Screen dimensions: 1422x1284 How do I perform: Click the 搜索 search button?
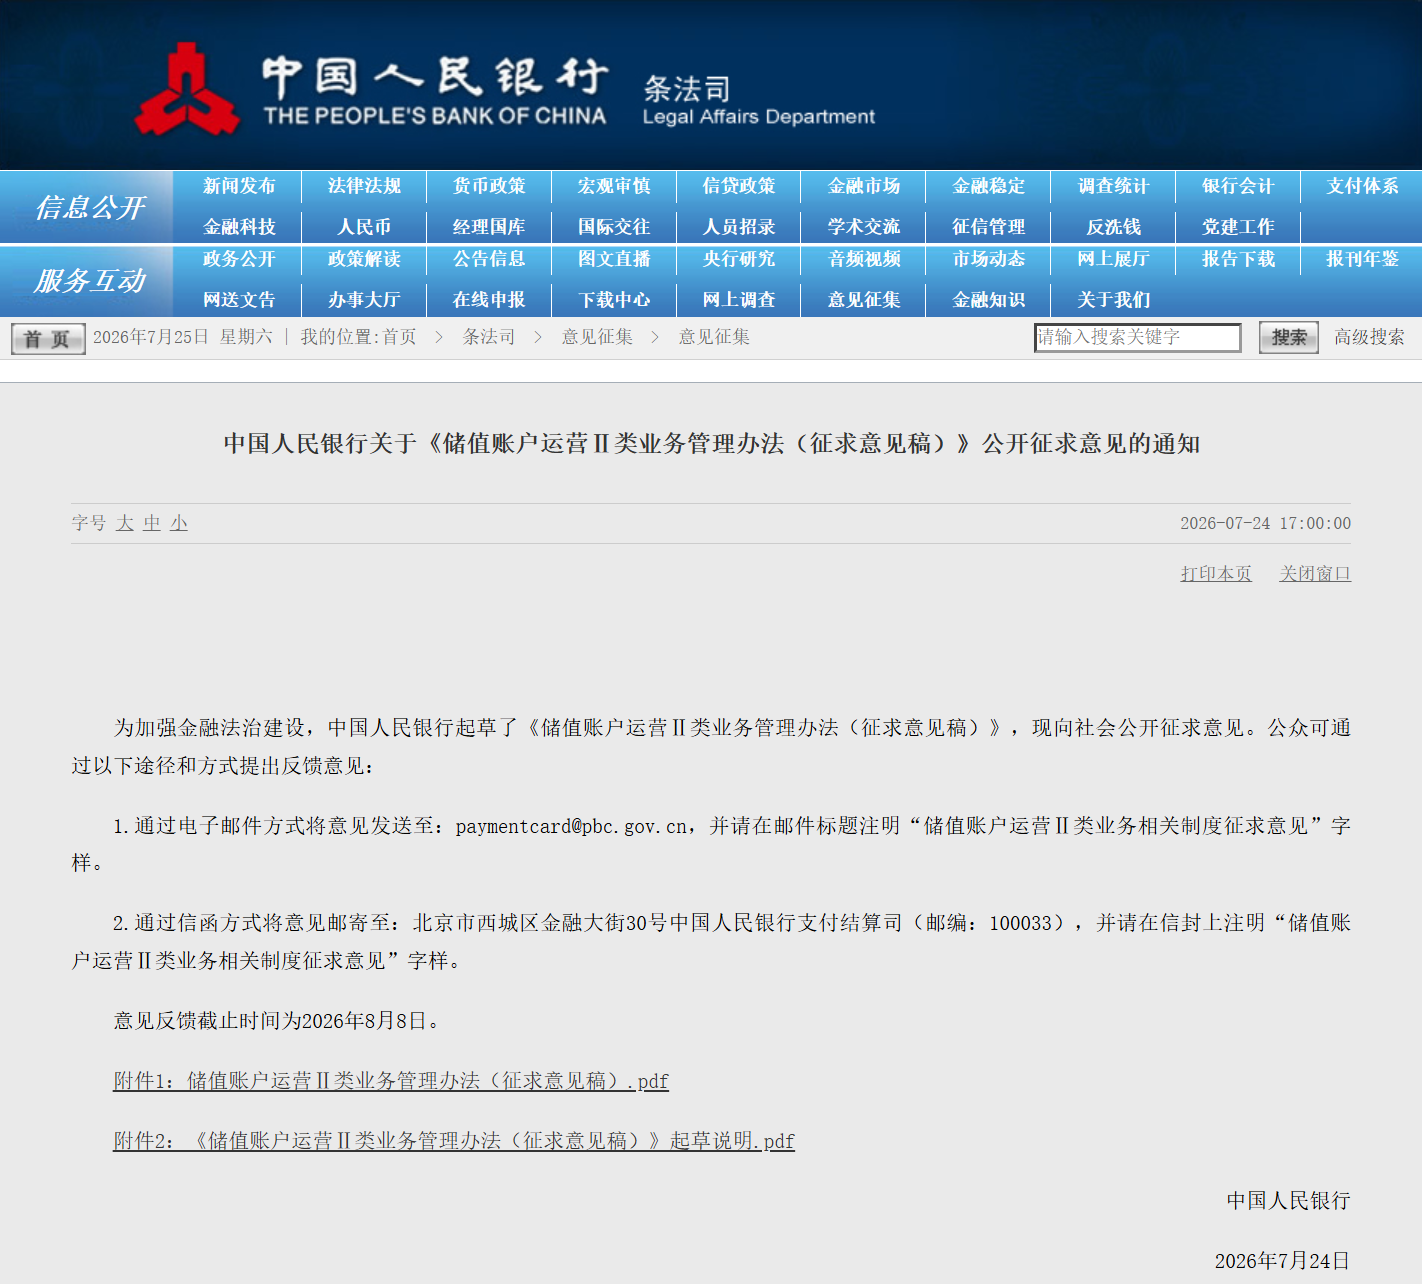click(1289, 337)
